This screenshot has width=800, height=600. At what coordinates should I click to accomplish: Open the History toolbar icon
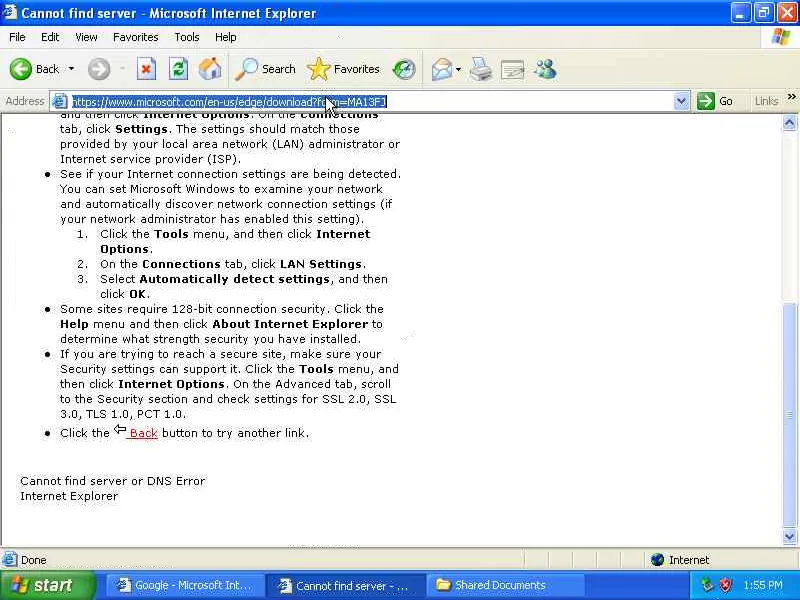point(404,69)
